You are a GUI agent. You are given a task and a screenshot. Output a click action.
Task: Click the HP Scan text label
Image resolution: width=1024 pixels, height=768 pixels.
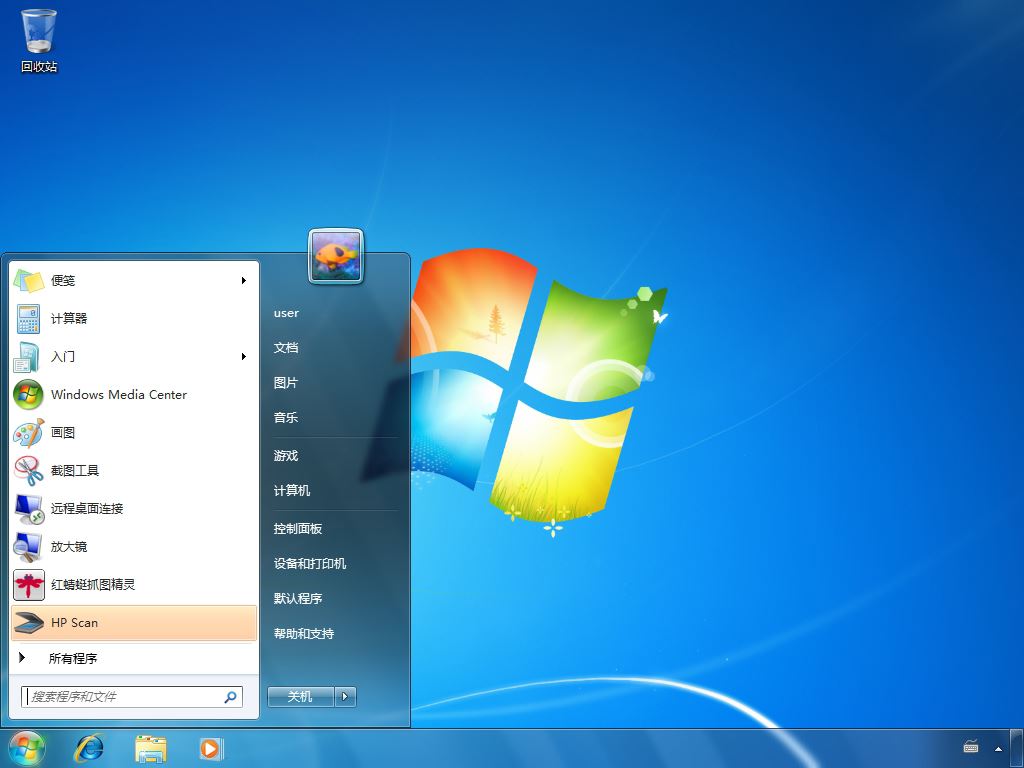tap(74, 622)
